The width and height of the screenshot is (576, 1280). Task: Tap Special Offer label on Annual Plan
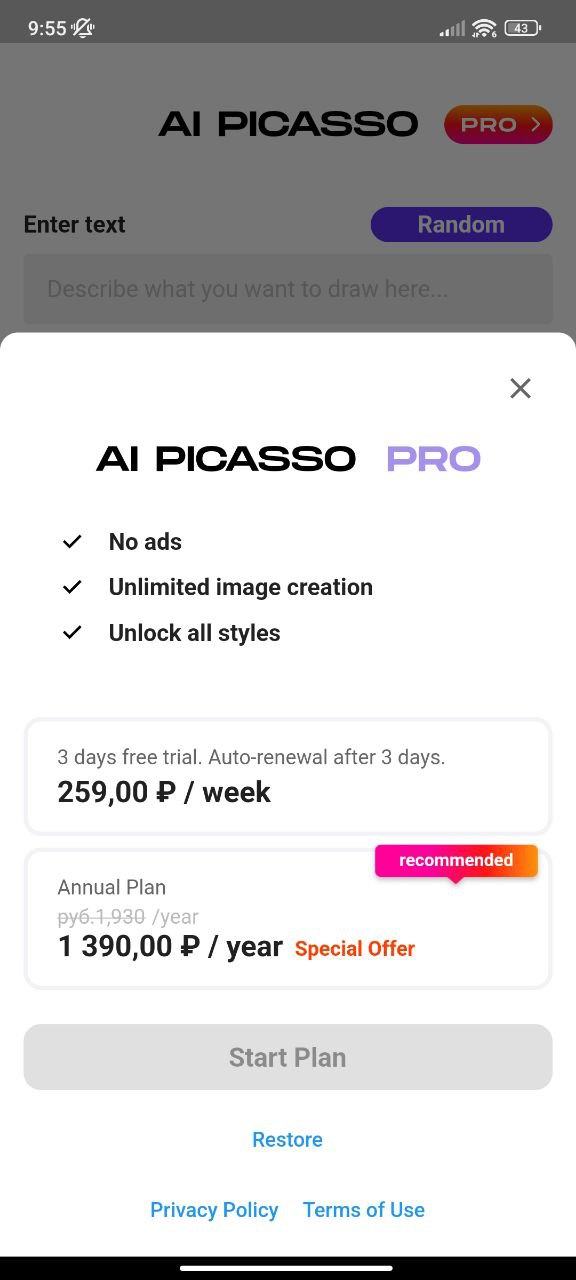[354, 949]
